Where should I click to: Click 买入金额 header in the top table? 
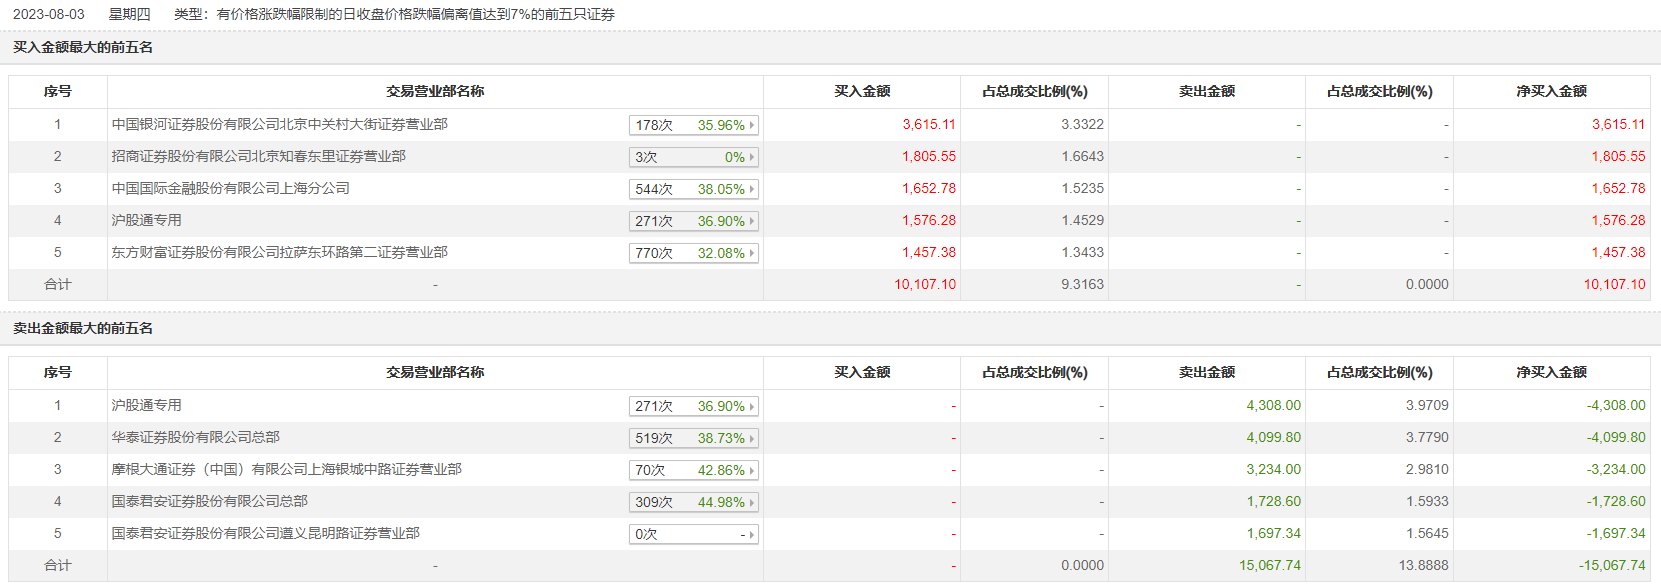[x=862, y=92]
